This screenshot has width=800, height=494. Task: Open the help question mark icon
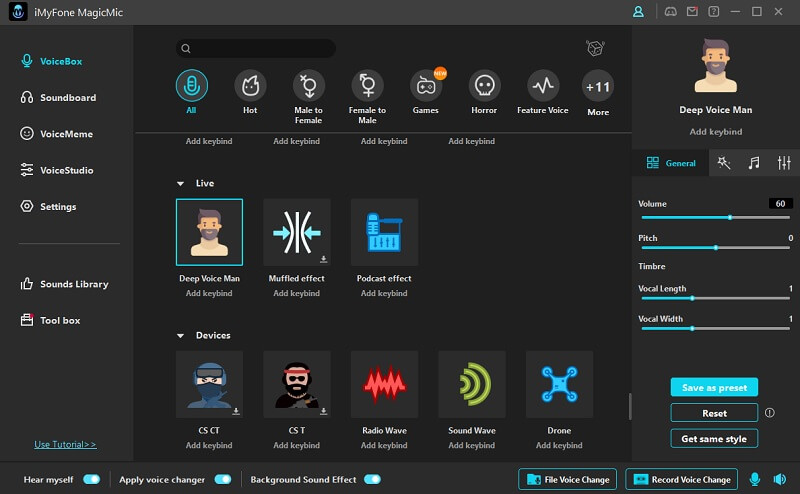point(714,12)
